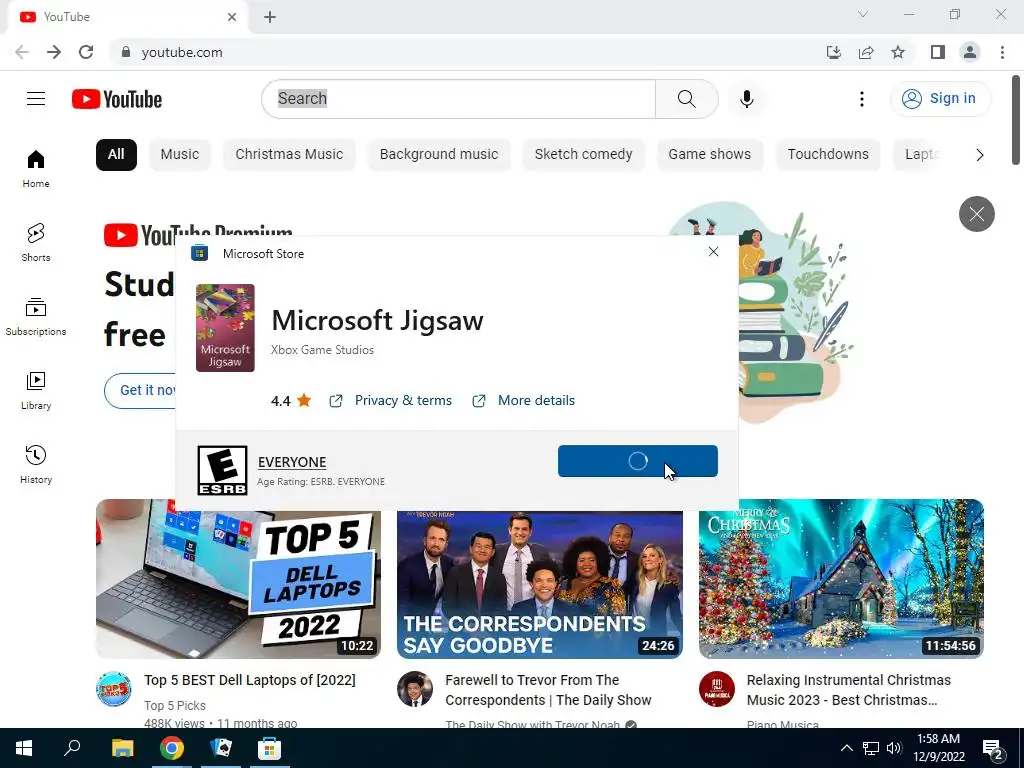Start voice search with the microphone
This screenshot has height=768, width=1024.
747,99
